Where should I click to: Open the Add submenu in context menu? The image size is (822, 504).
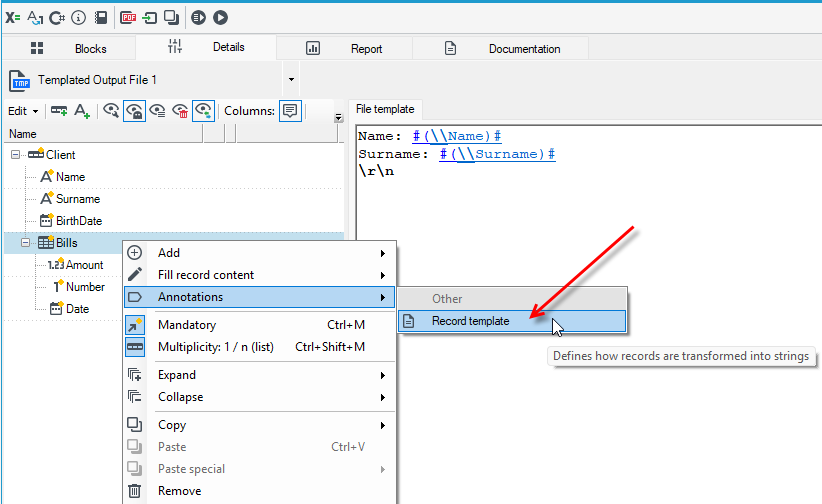tap(259, 253)
